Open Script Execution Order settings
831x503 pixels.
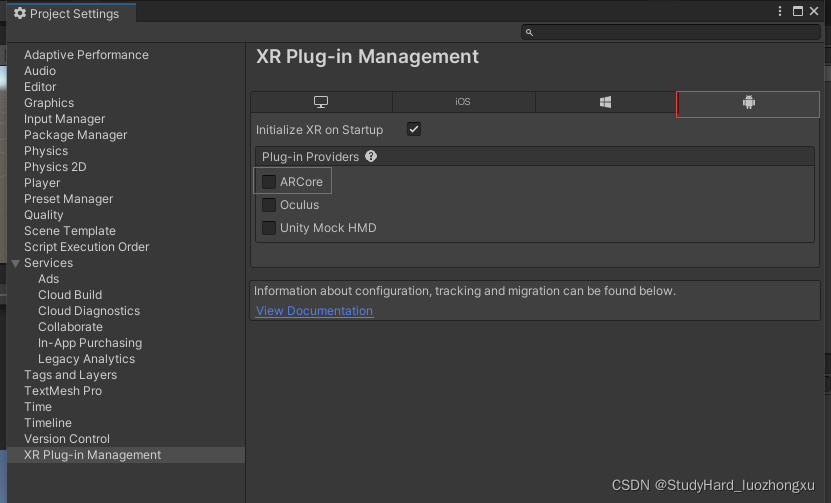tap(86, 247)
